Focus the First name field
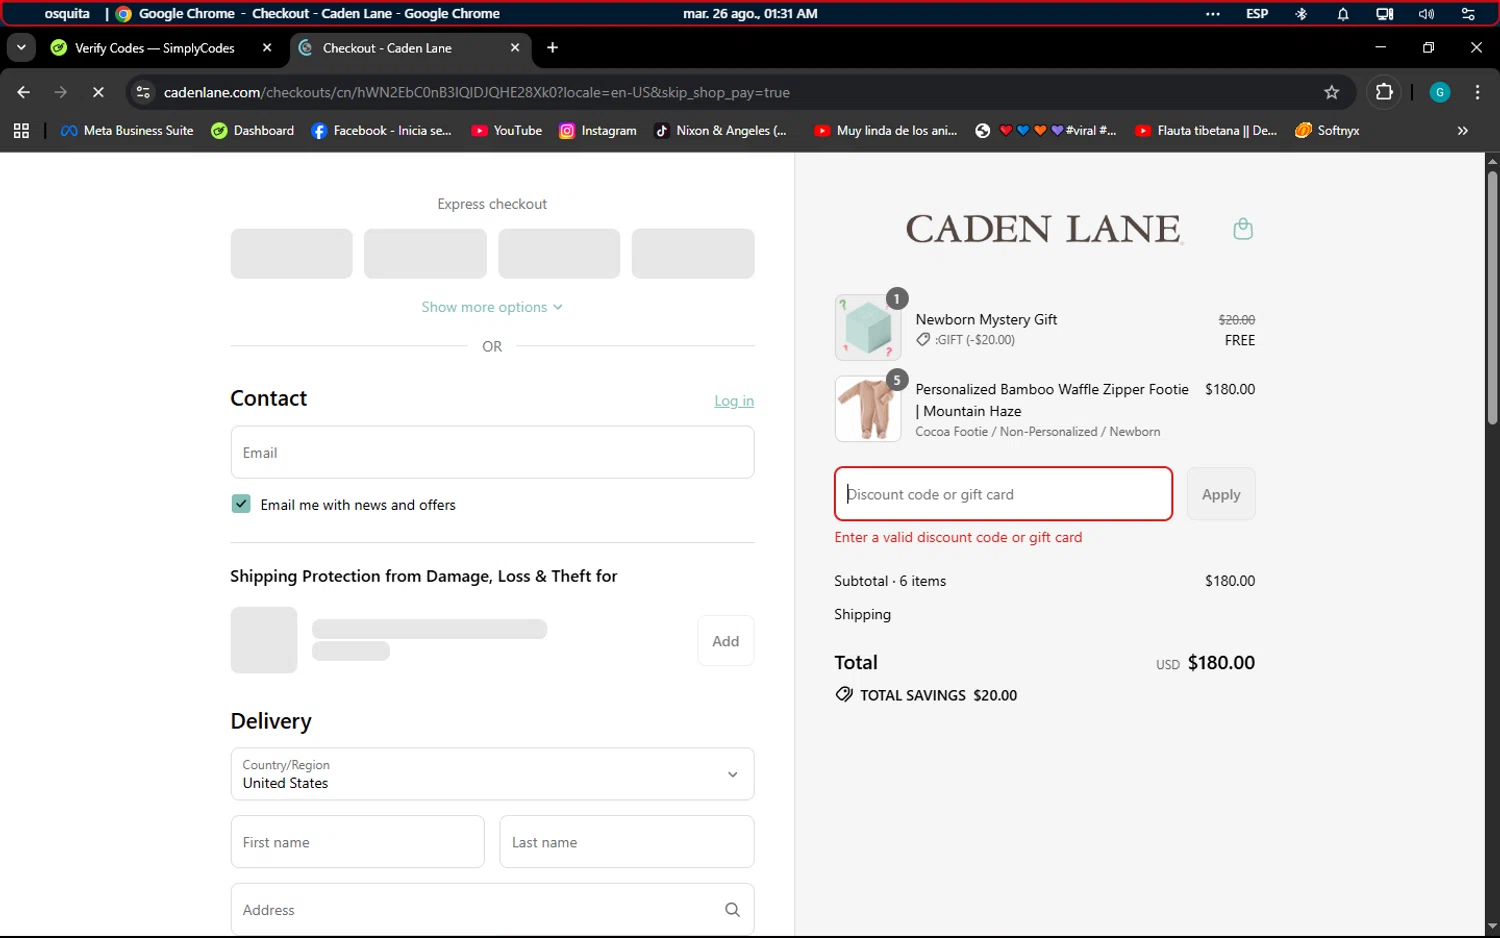 (x=357, y=842)
